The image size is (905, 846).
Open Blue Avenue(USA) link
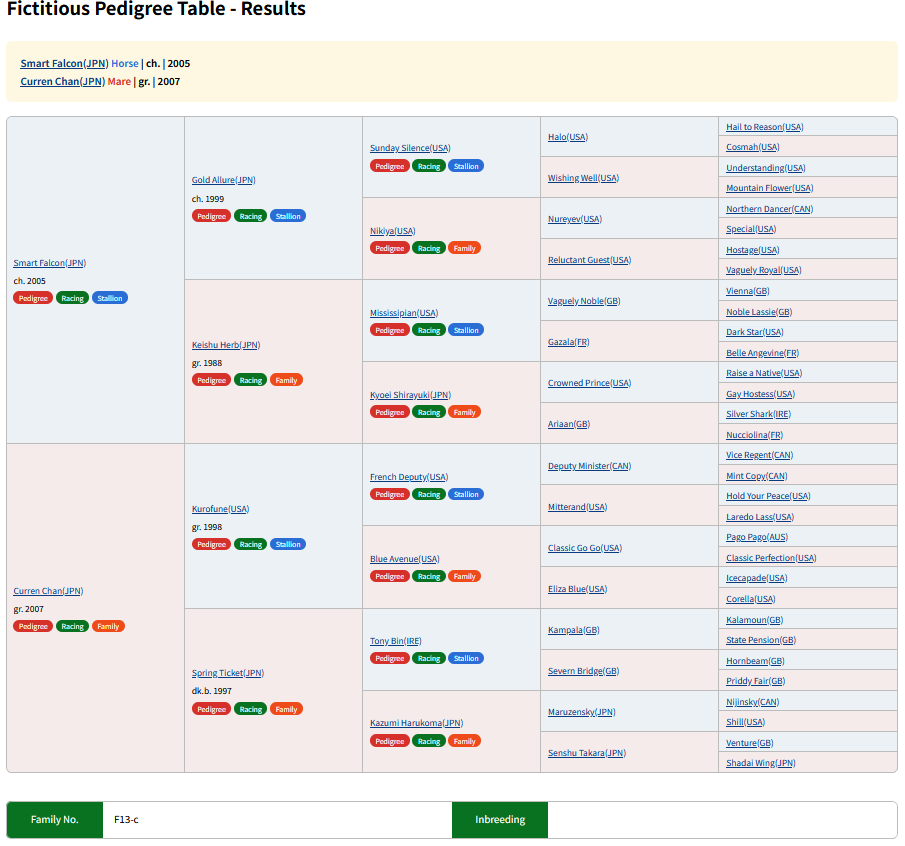click(405, 559)
